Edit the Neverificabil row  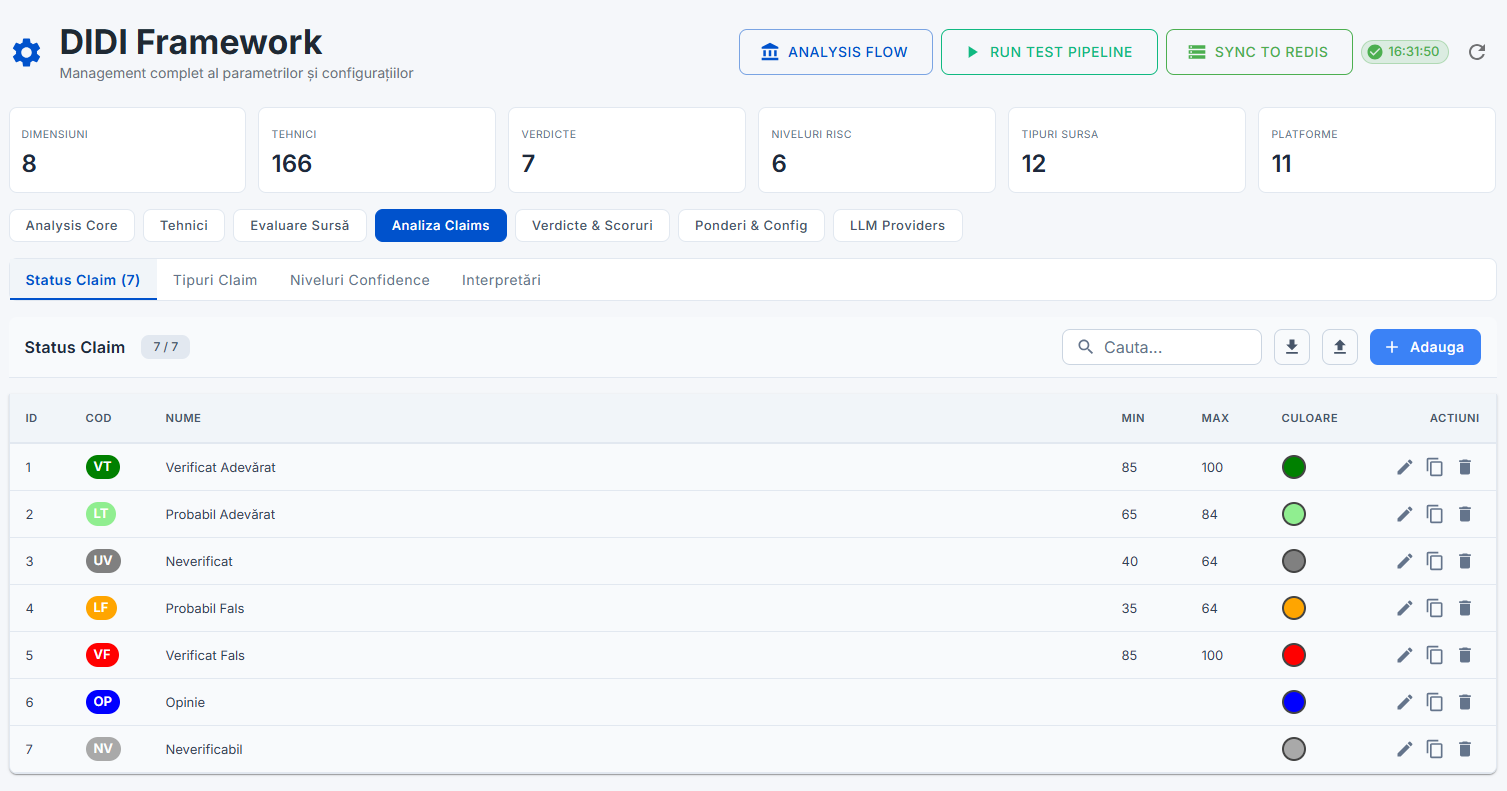click(x=1405, y=749)
